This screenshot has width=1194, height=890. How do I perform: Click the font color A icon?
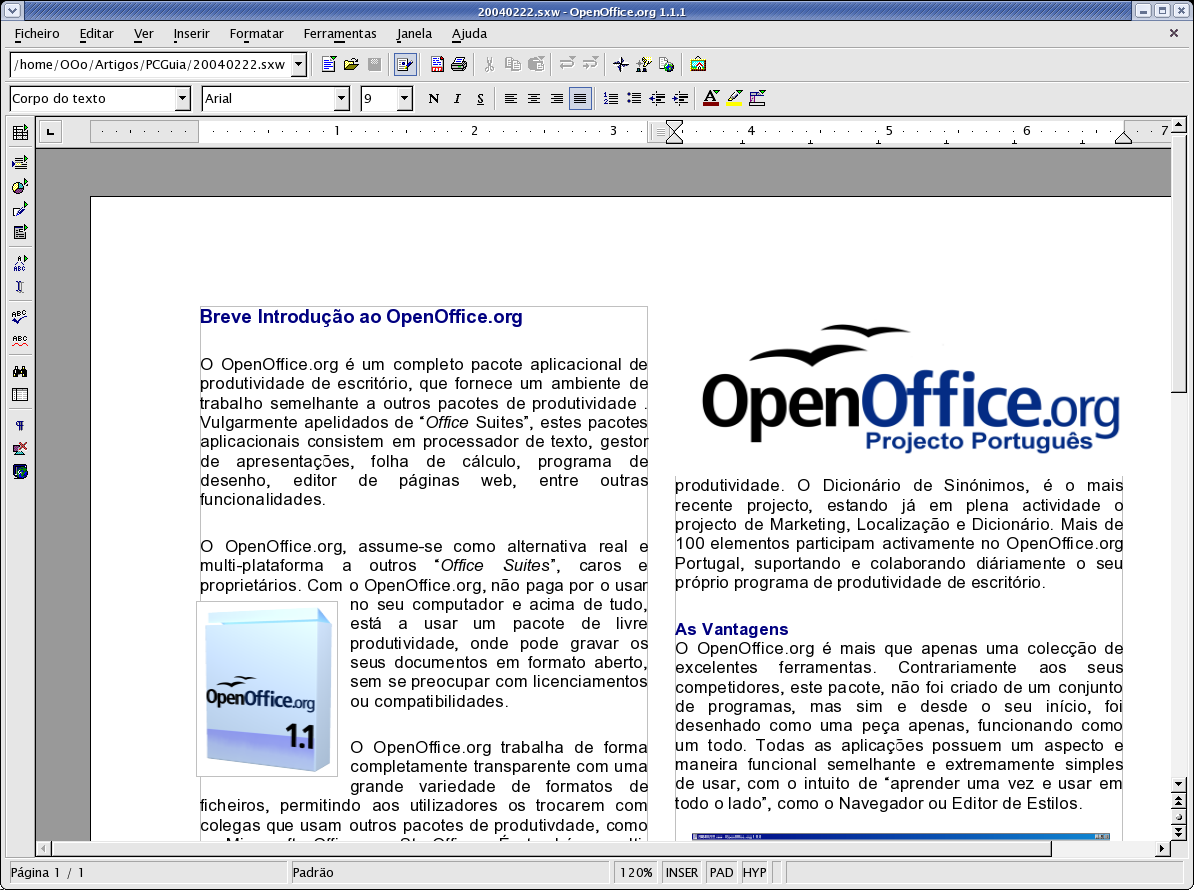[711, 98]
